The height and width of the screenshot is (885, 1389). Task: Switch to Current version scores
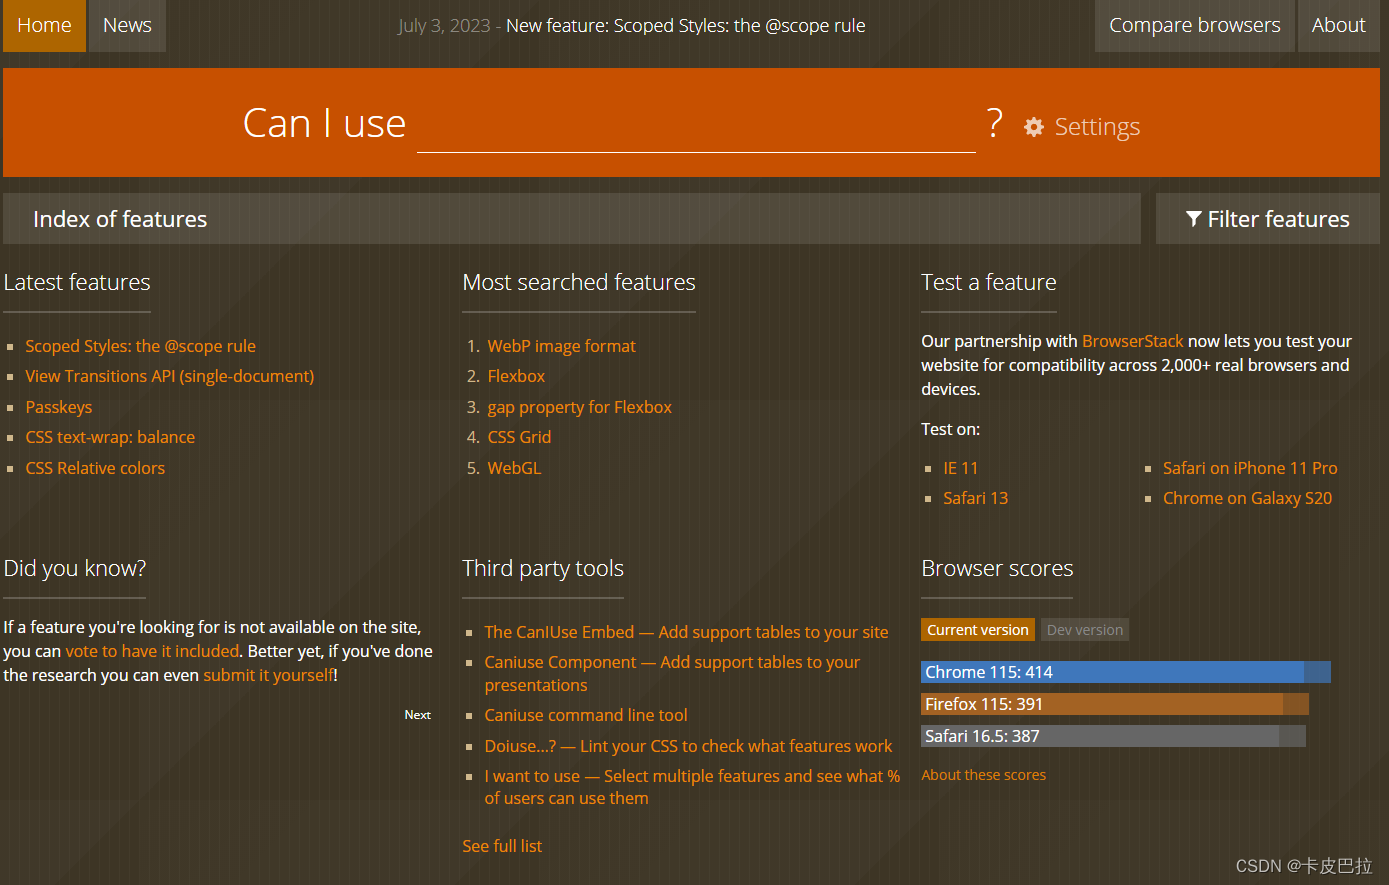[x=977, y=630]
